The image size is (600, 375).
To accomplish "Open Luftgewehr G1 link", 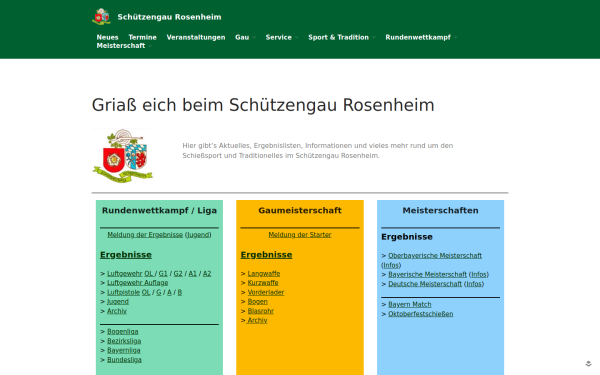I will tap(163, 273).
